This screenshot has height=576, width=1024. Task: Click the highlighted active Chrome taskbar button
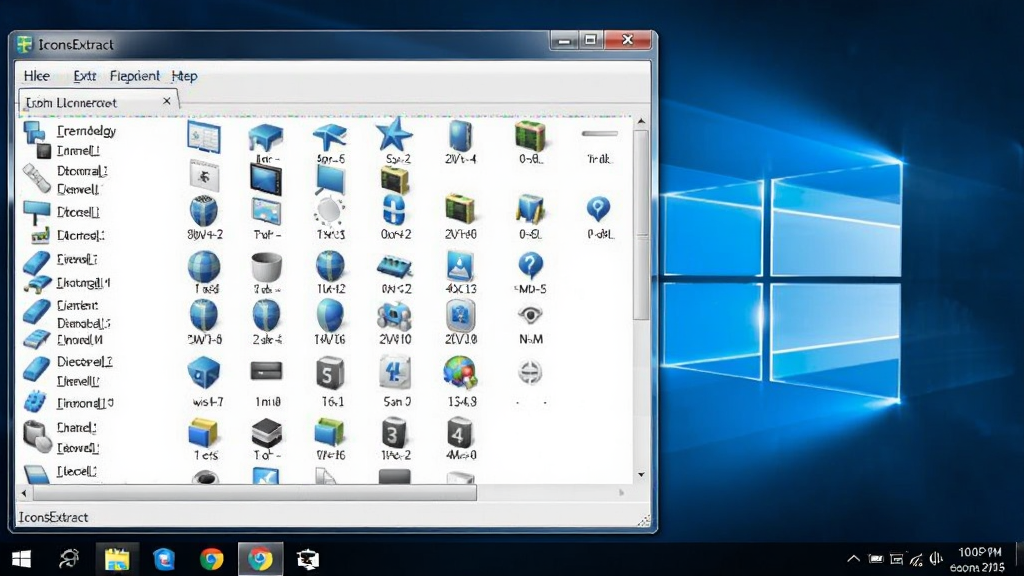click(x=260, y=559)
